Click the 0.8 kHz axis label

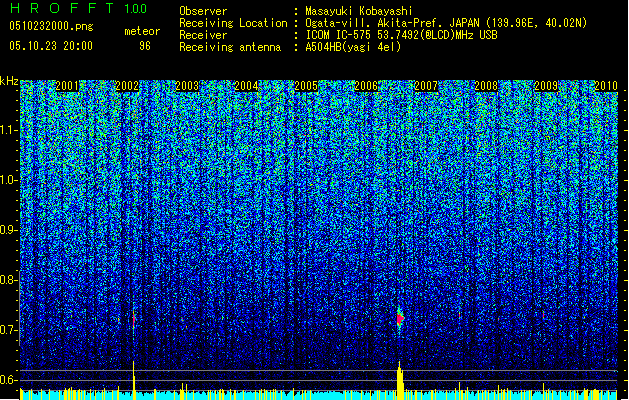point(9,280)
